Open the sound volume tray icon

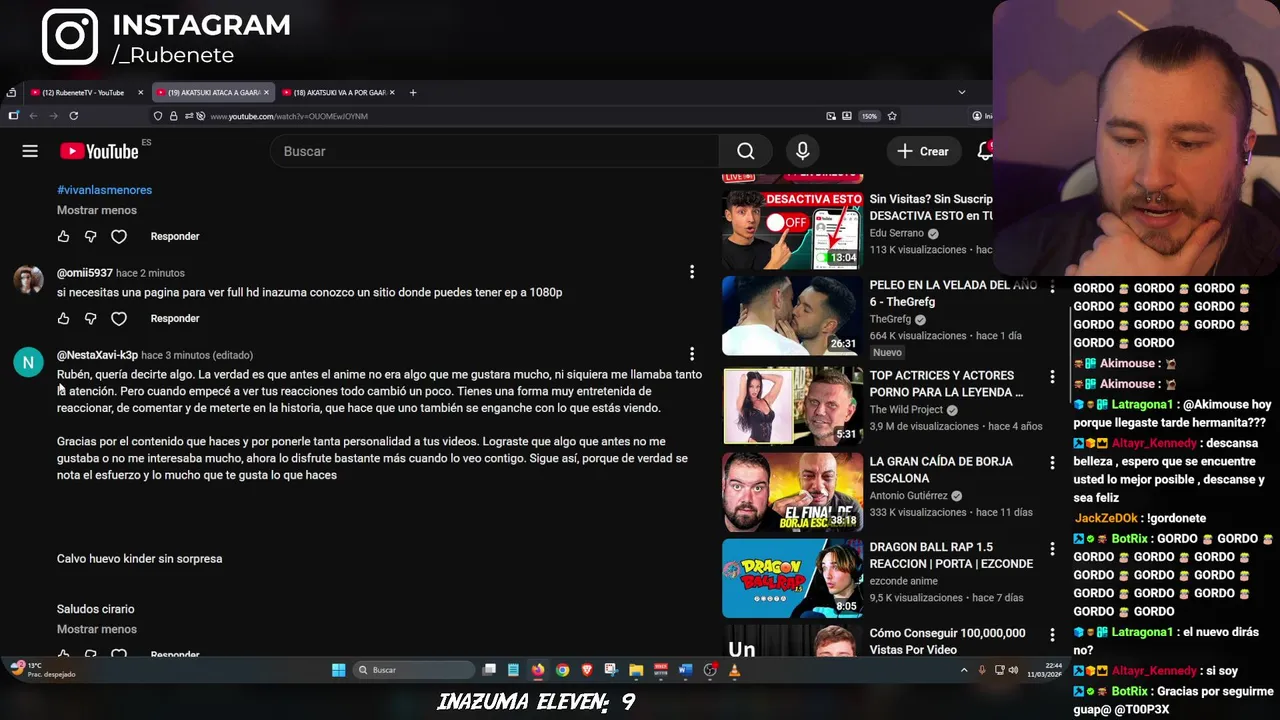click(x=1014, y=670)
